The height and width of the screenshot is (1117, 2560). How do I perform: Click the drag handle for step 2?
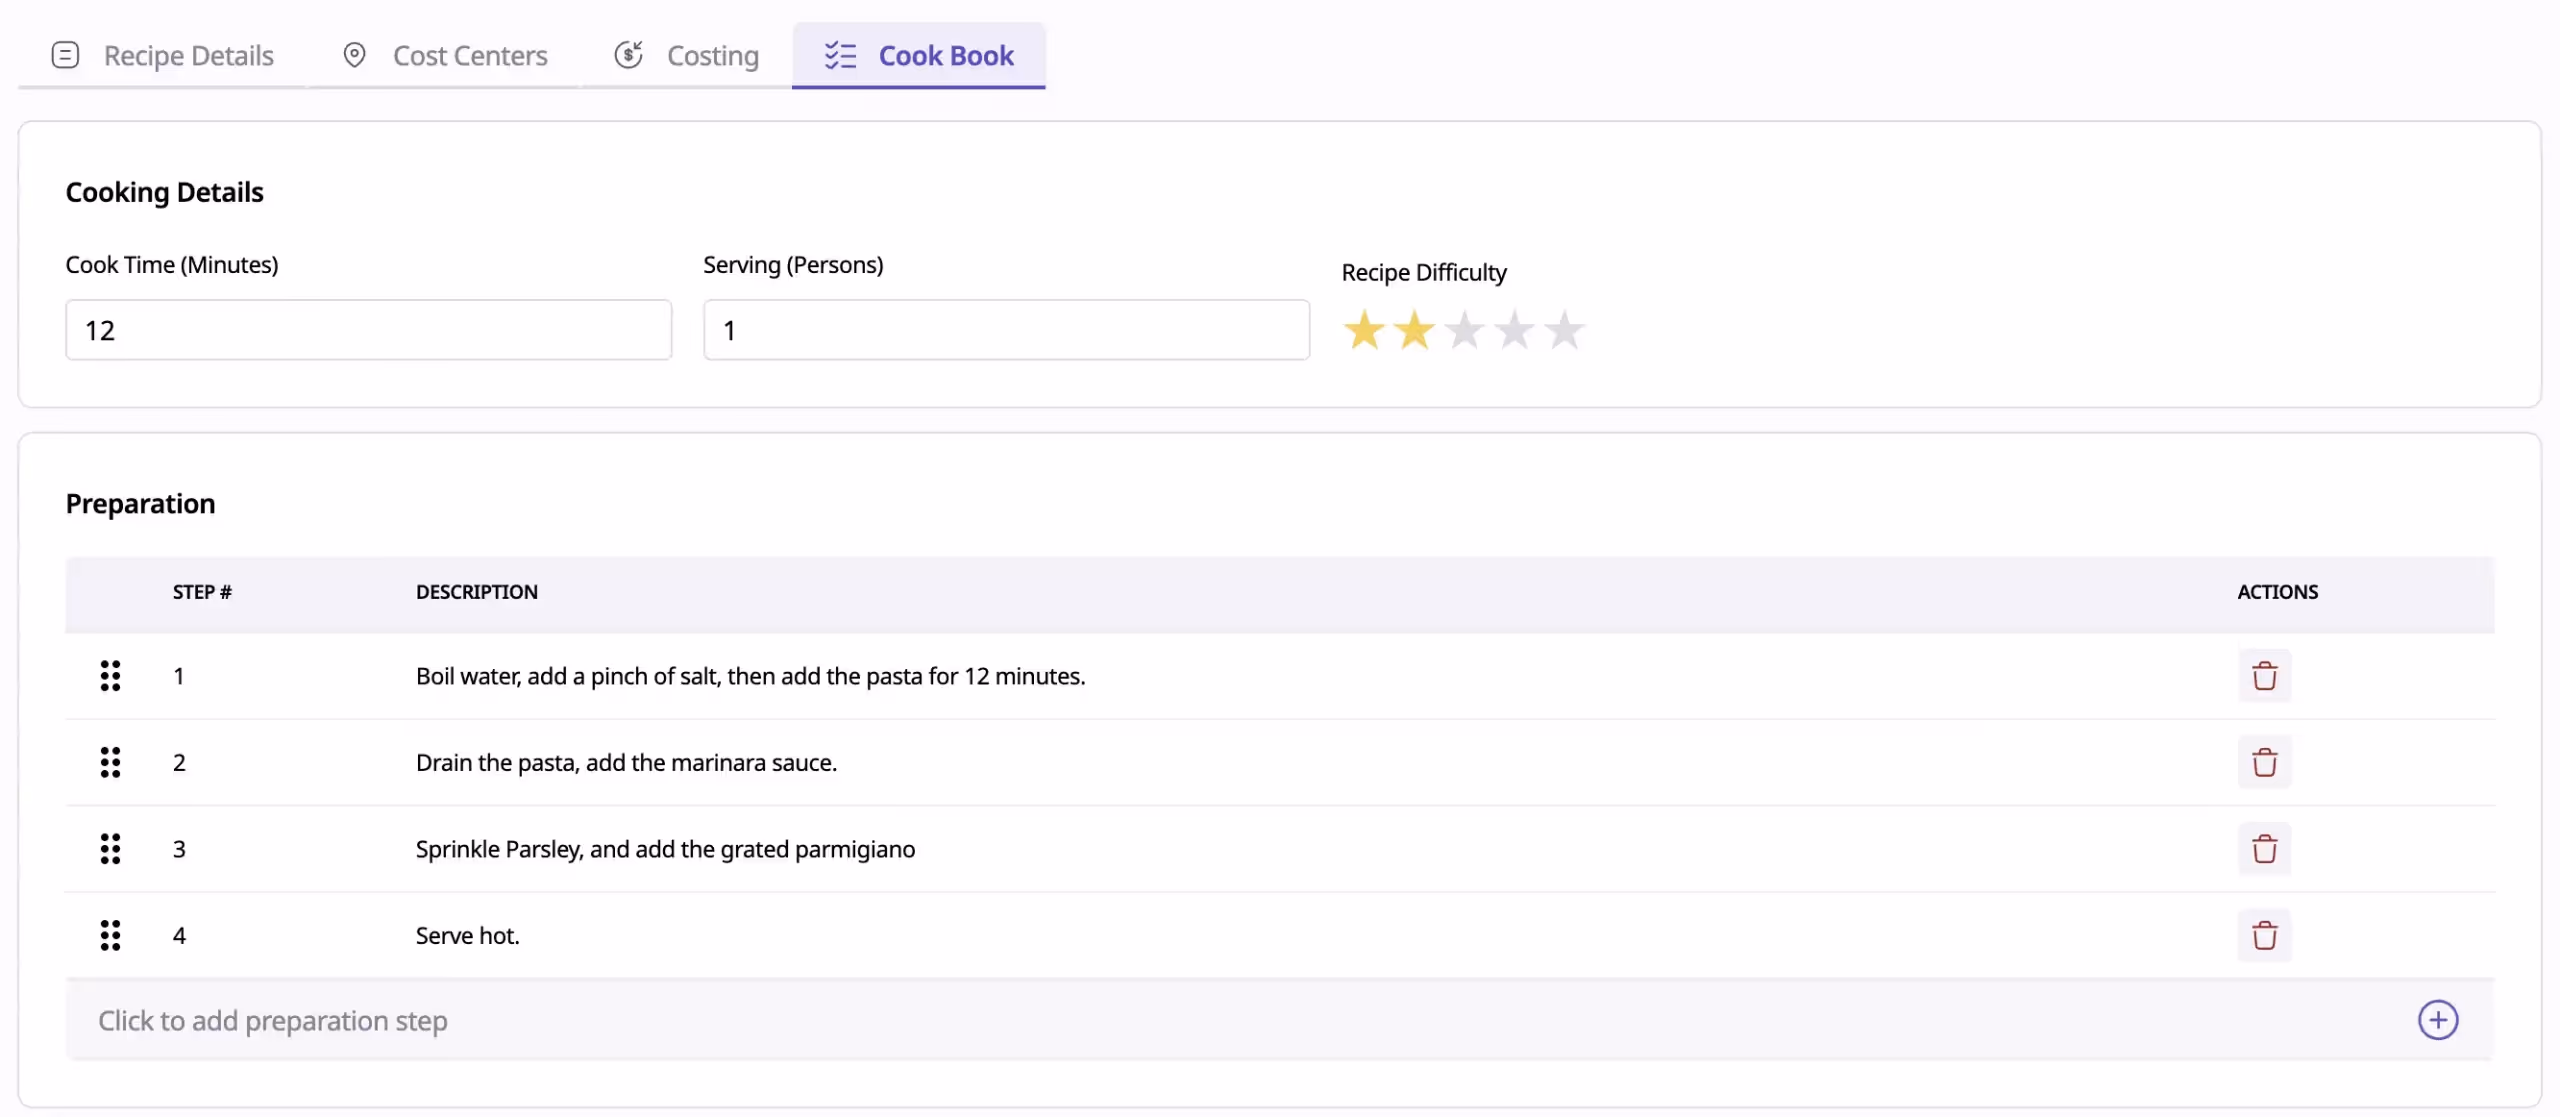pos(111,762)
